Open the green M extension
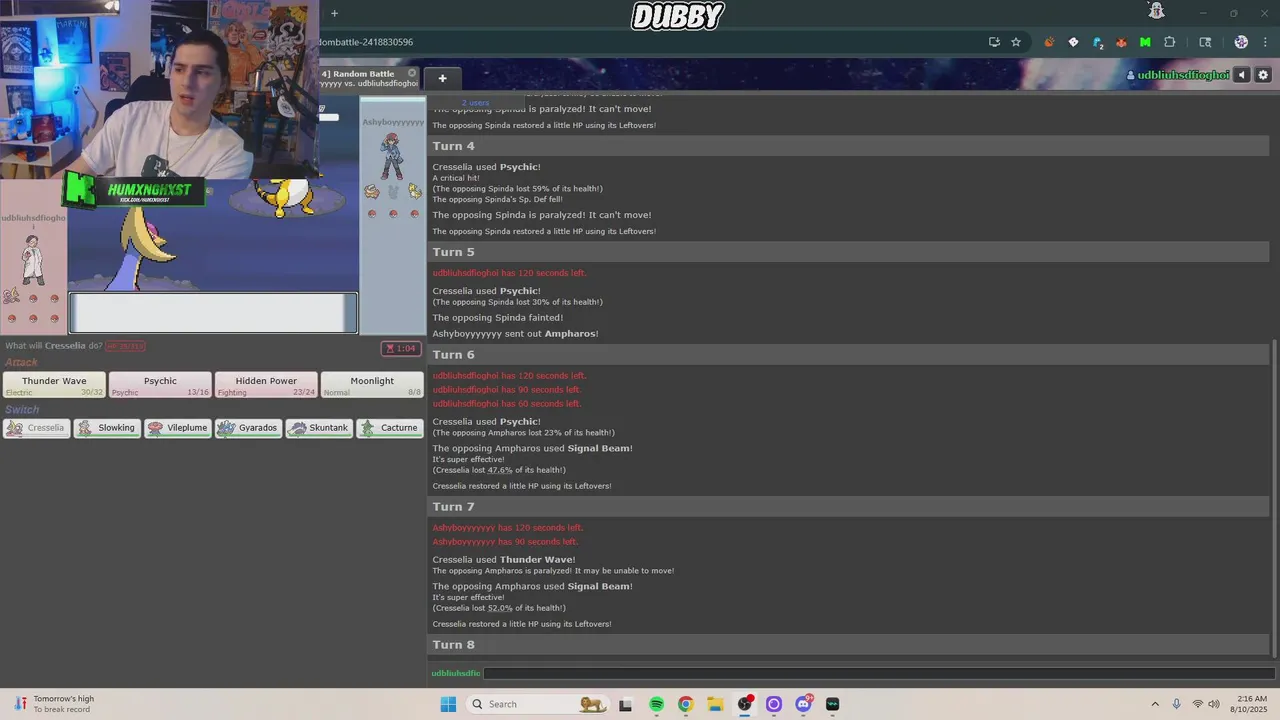Screen dimensions: 1280x720 point(1145,42)
